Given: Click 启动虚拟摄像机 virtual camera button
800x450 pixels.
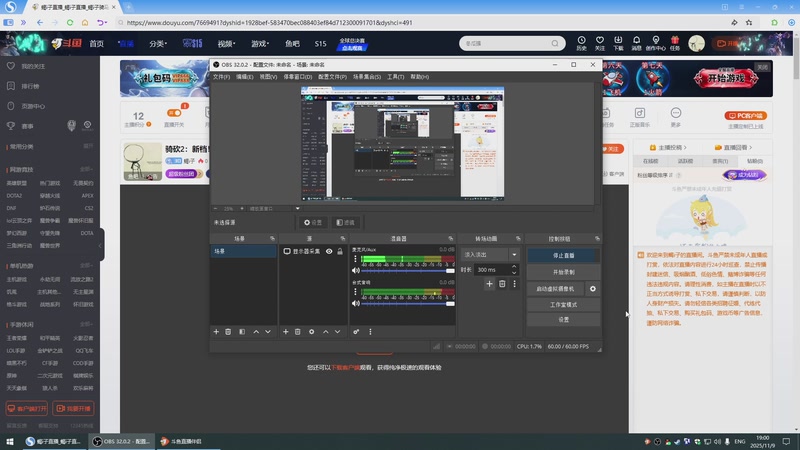Looking at the screenshot, I should [556, 289].
